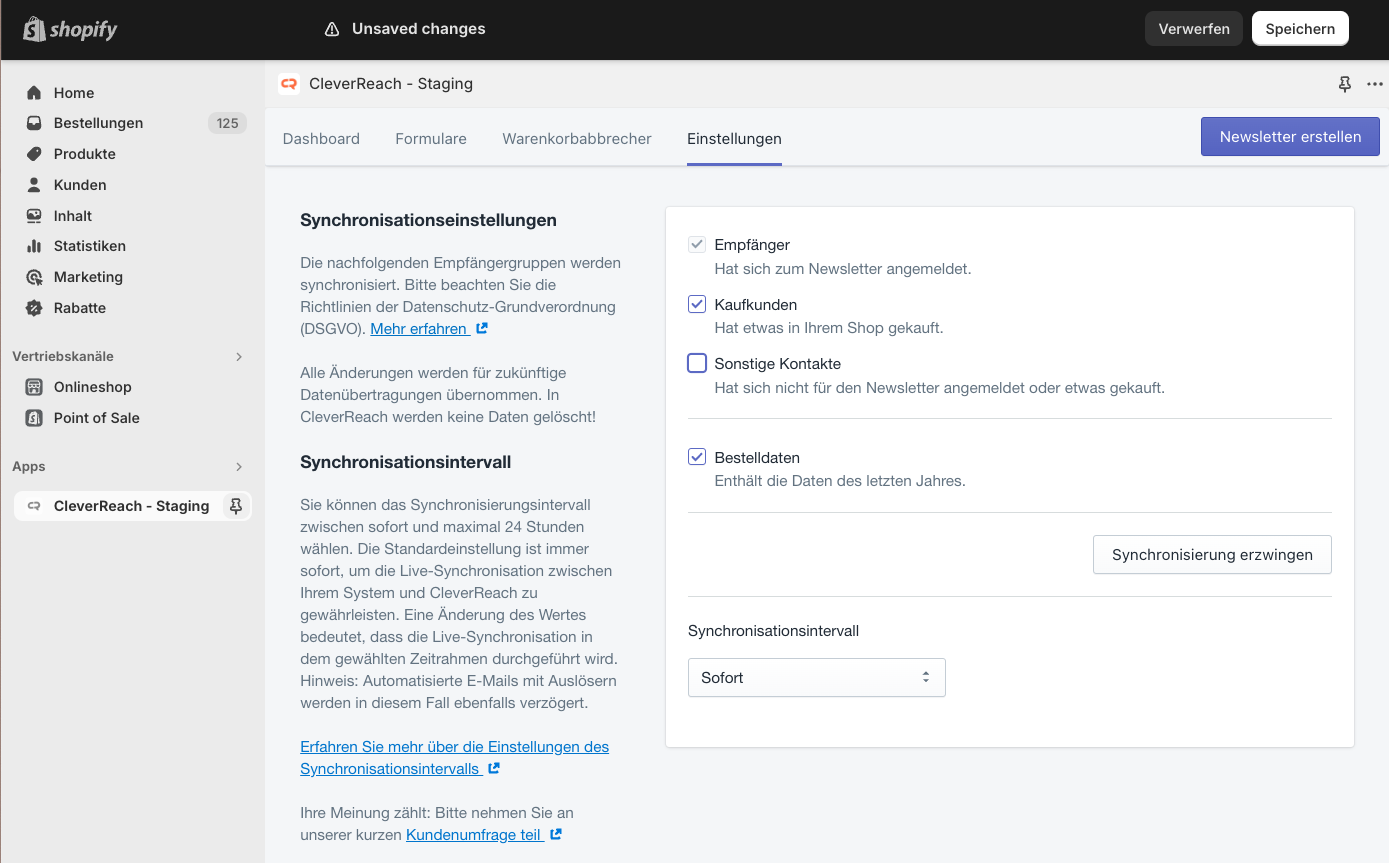Click the Point of Sale bag icon
This screenshot has height=863, width=1389.
tap(34, 418)
